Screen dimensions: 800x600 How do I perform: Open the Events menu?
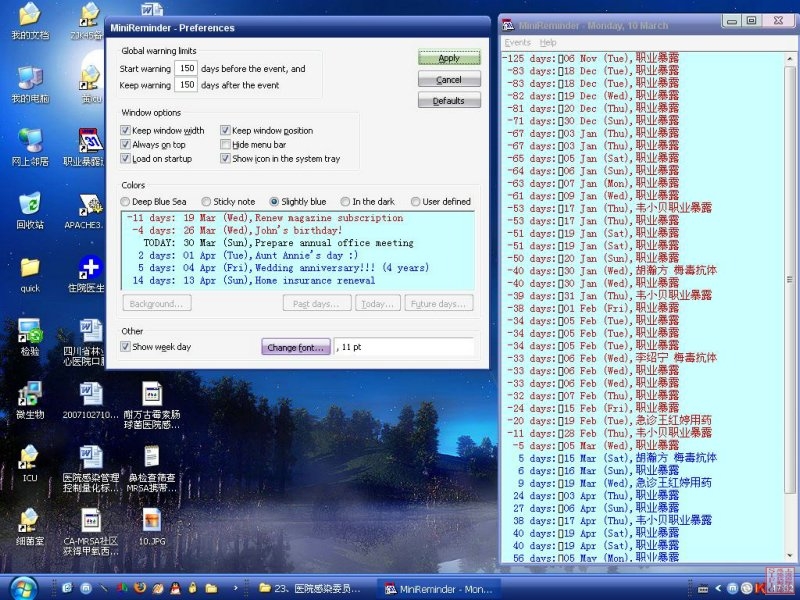(x=517, y=43)
